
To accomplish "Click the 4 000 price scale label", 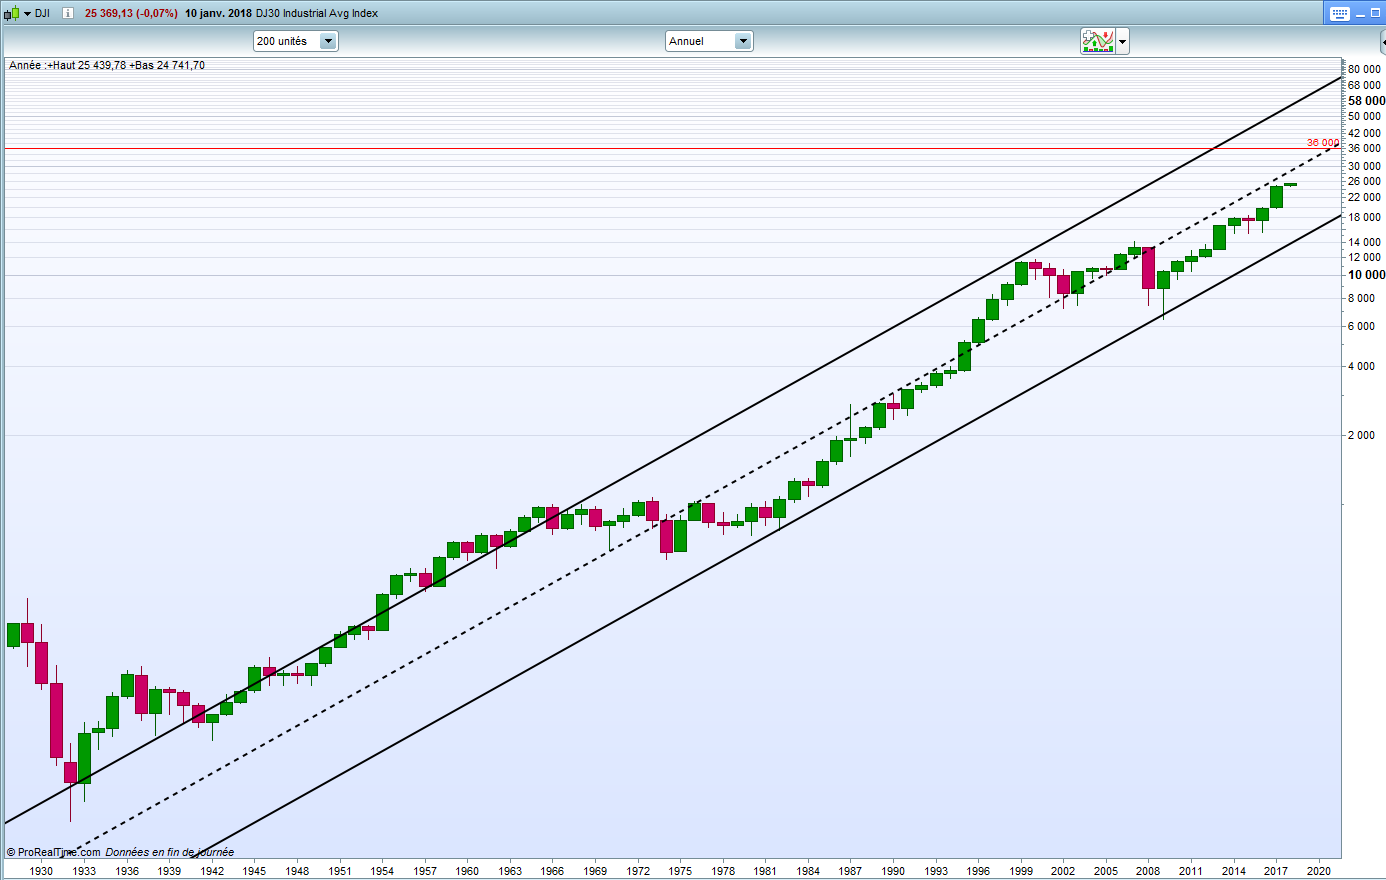I will coord(1361,366).
